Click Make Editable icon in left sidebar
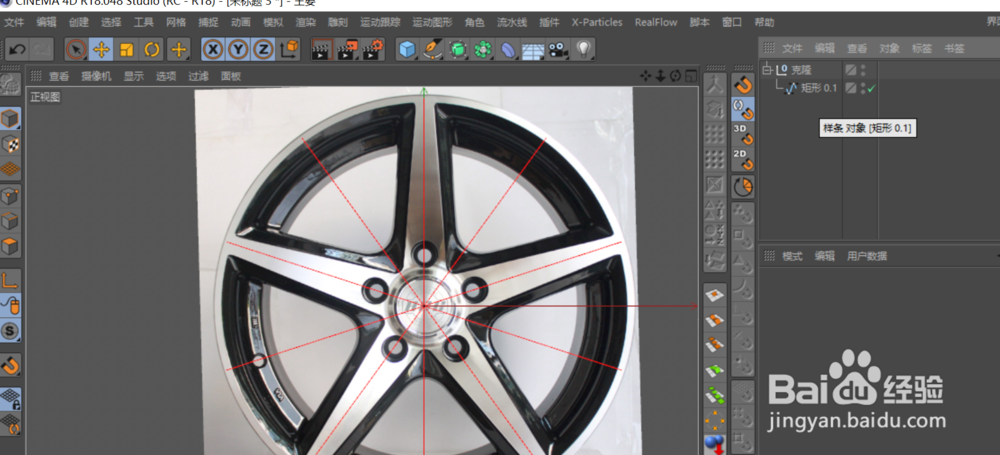 pyautogui.click(x=10, y=84)
